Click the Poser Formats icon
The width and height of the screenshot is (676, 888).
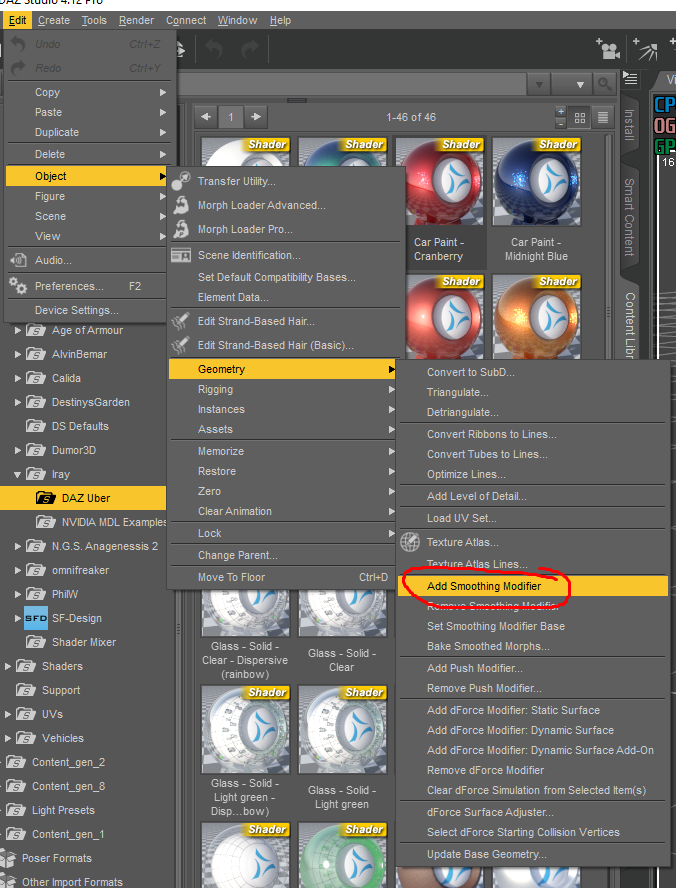click(8, 858)
